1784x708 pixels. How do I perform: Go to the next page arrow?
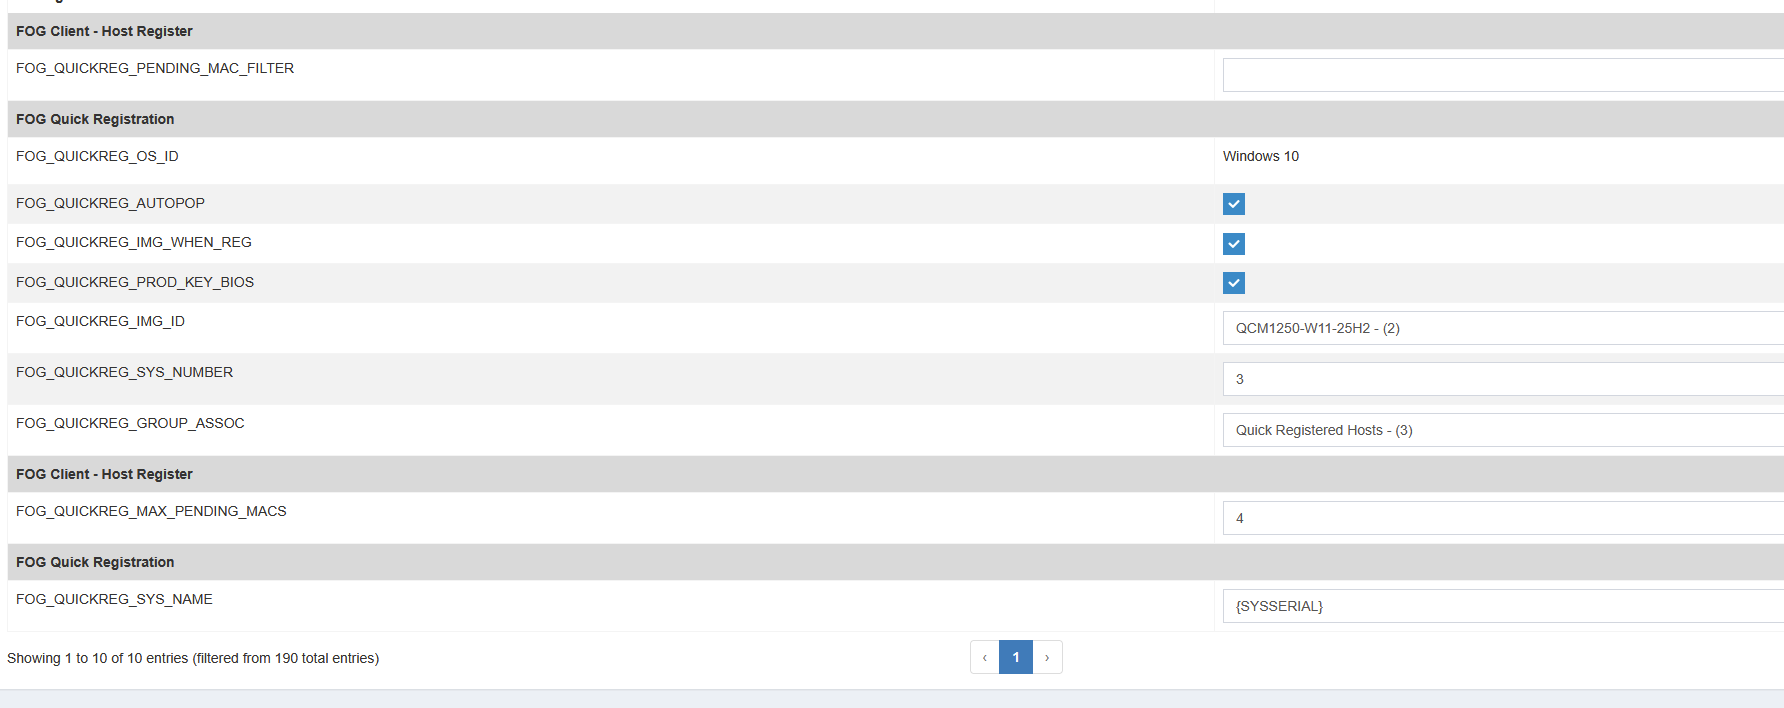[x=1047, y=657]
